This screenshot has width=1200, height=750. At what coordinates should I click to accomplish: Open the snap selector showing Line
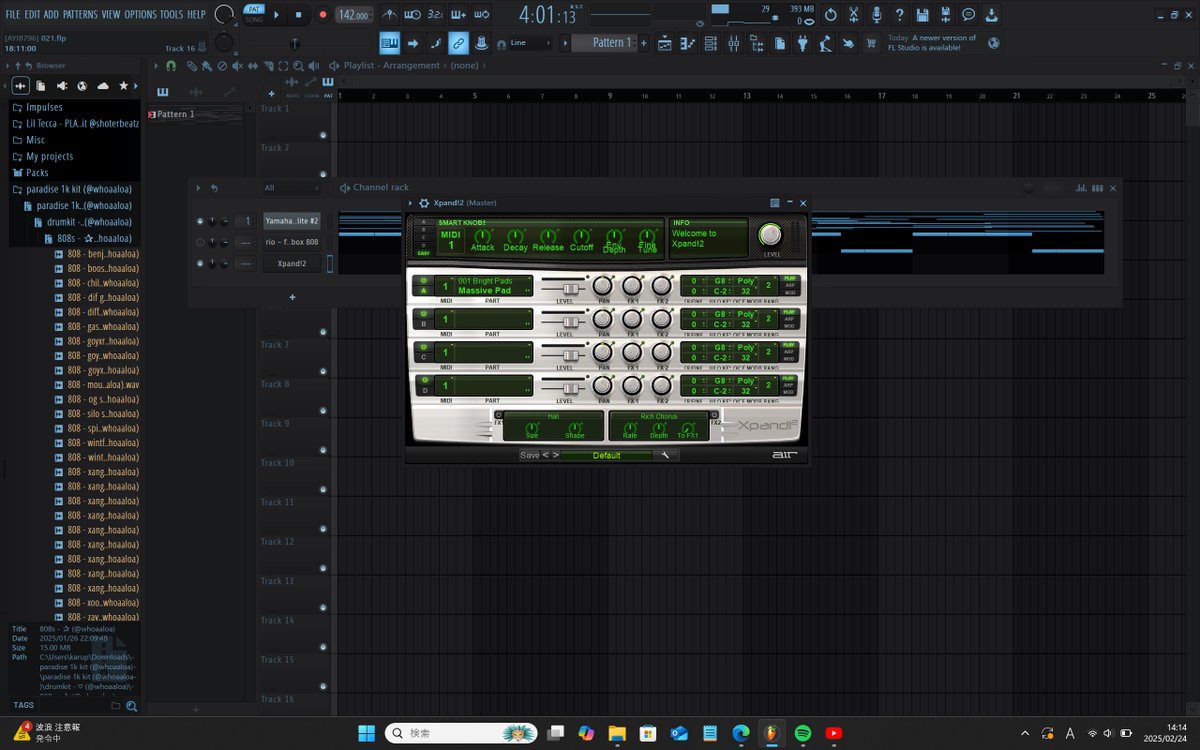tap(530, 43)
